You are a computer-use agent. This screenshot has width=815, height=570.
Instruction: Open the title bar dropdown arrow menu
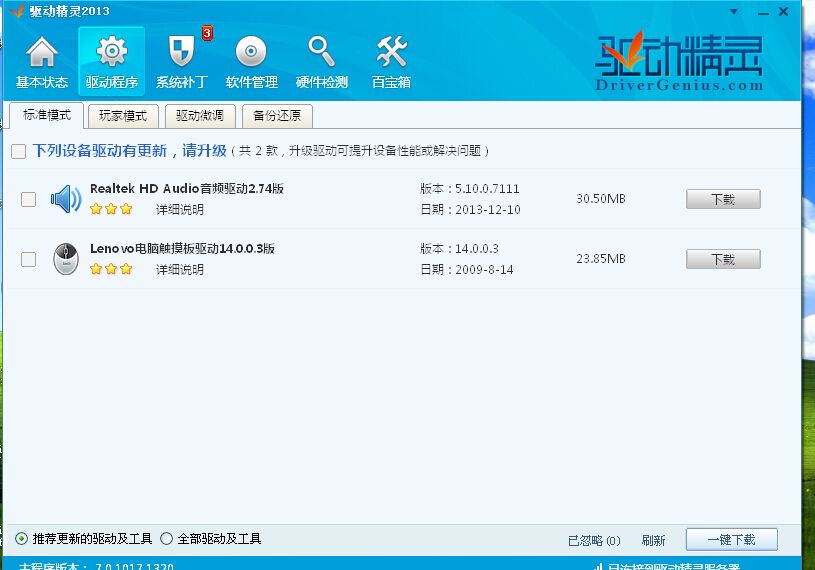tap(734, 11)
